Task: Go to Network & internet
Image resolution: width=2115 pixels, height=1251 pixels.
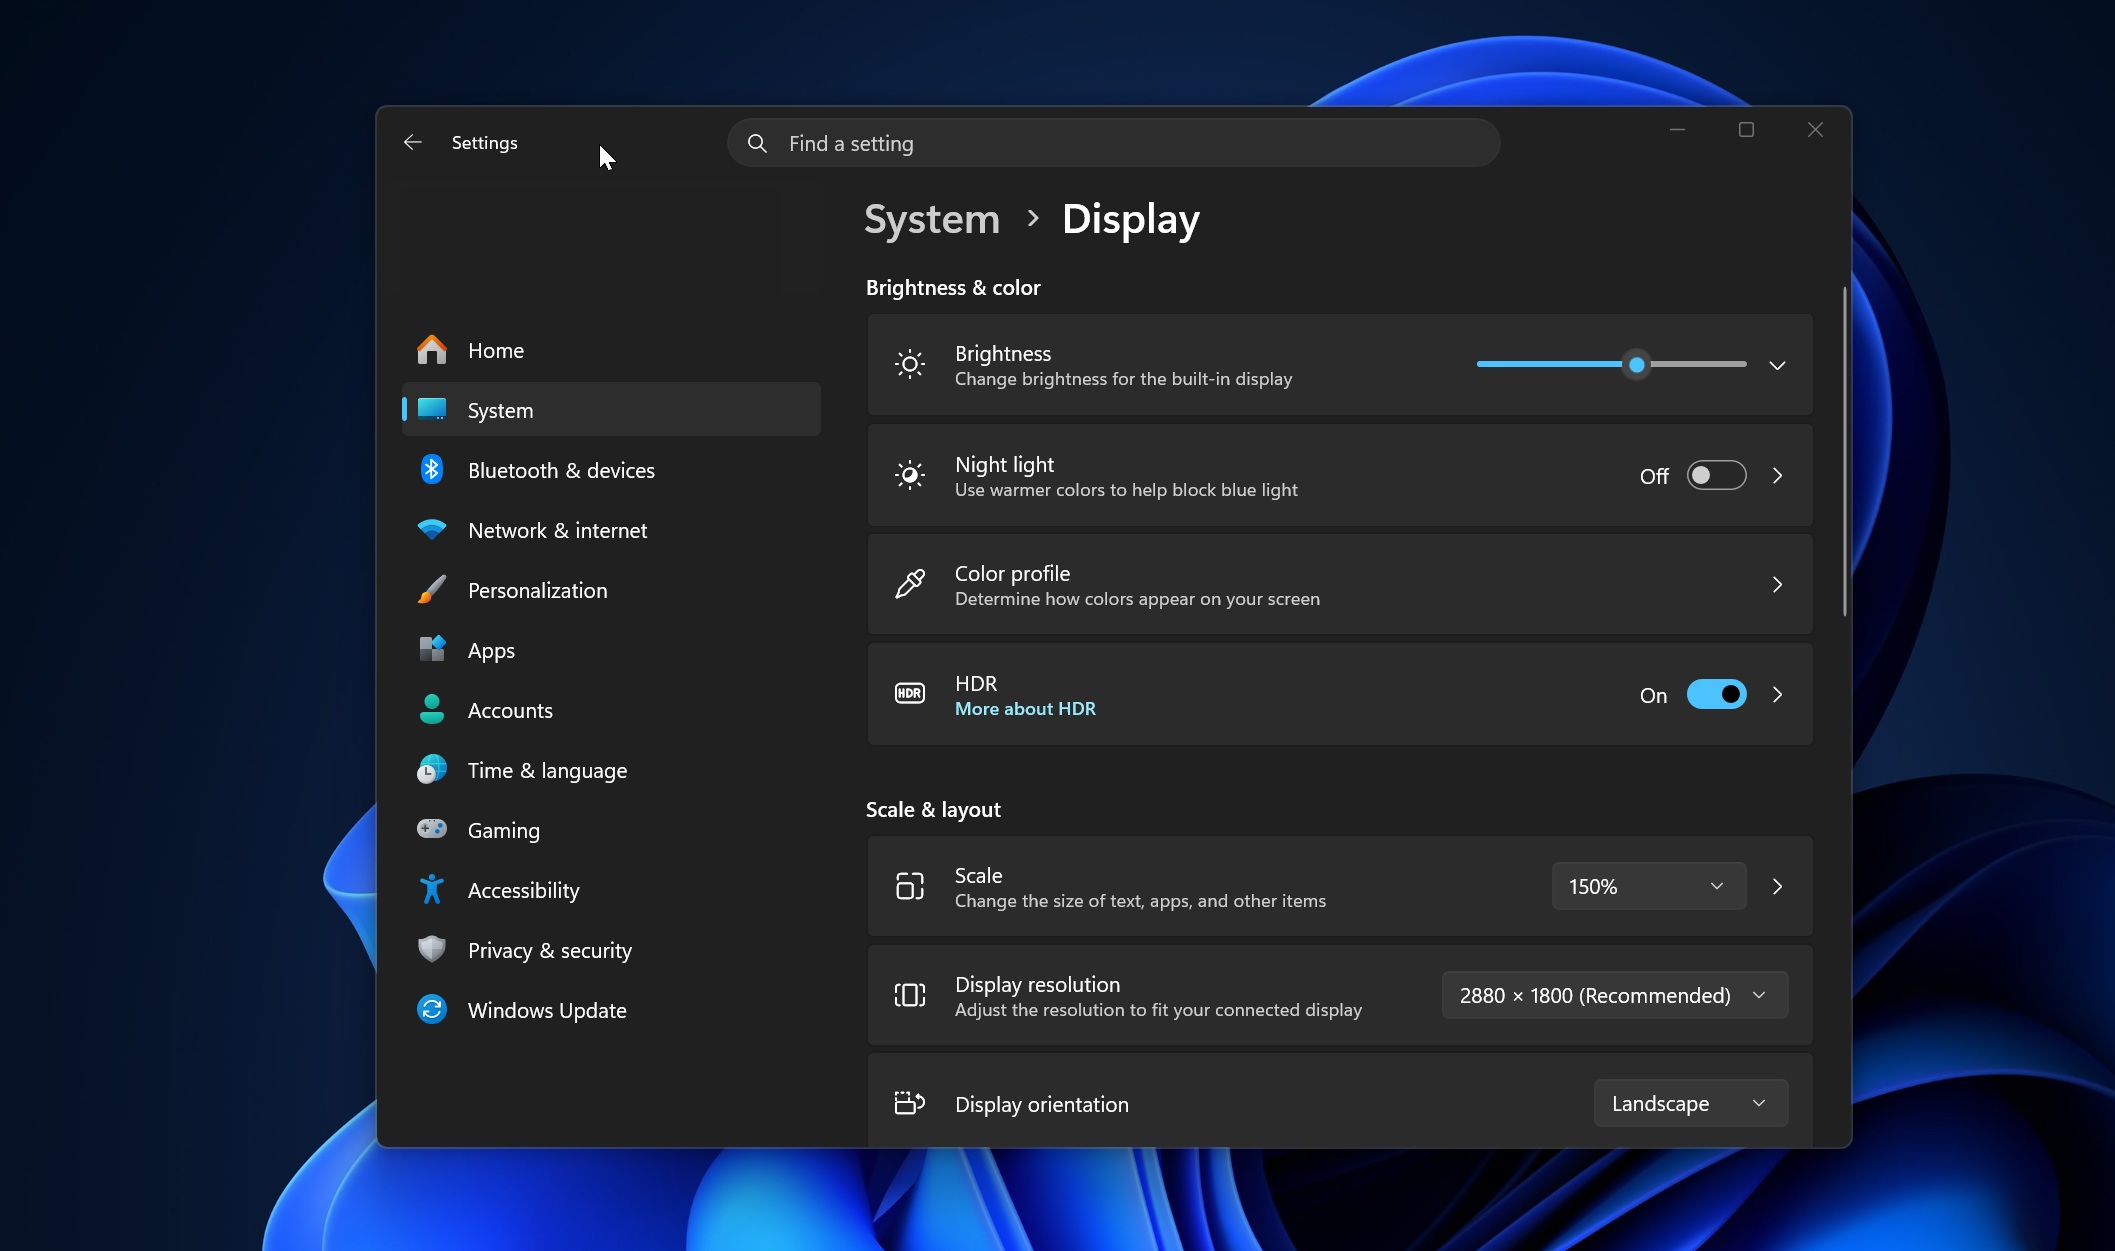Action: [611, 530]
